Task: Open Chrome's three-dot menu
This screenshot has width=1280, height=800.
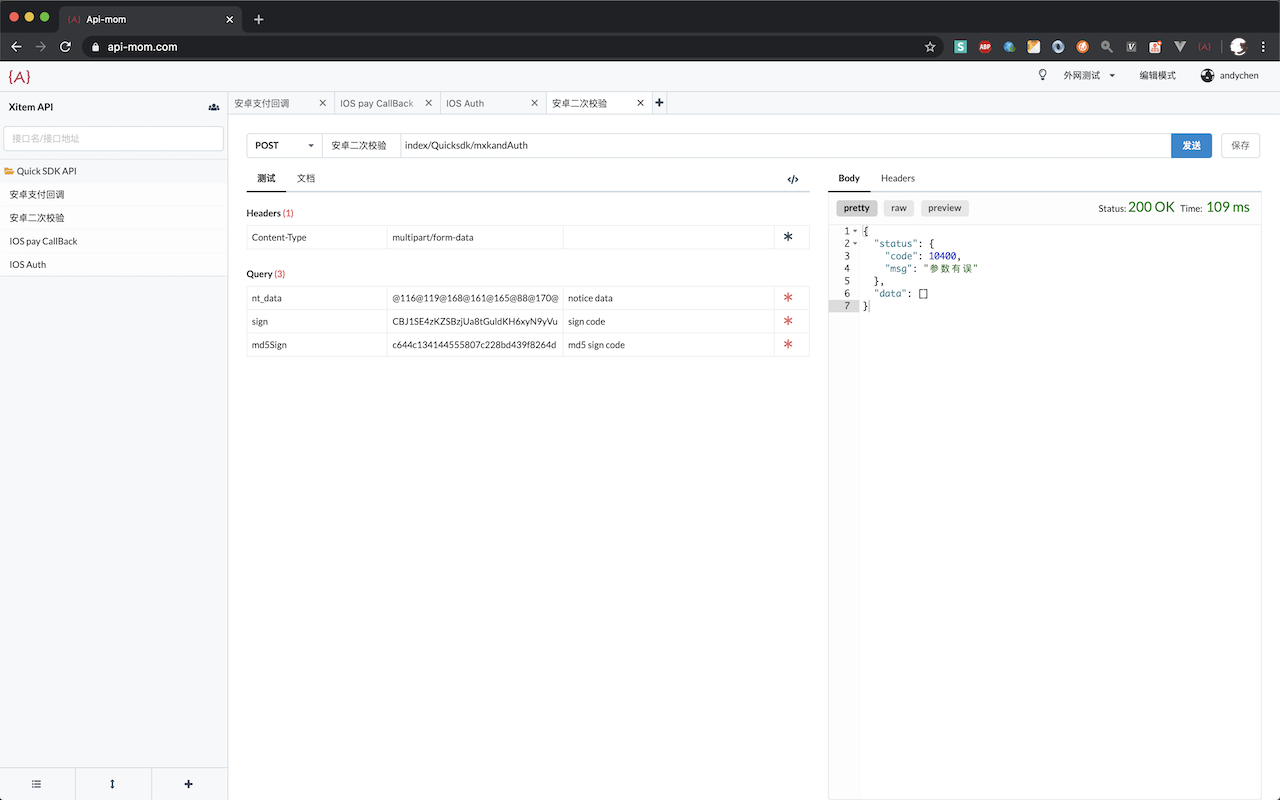Action: [1264, 47]
